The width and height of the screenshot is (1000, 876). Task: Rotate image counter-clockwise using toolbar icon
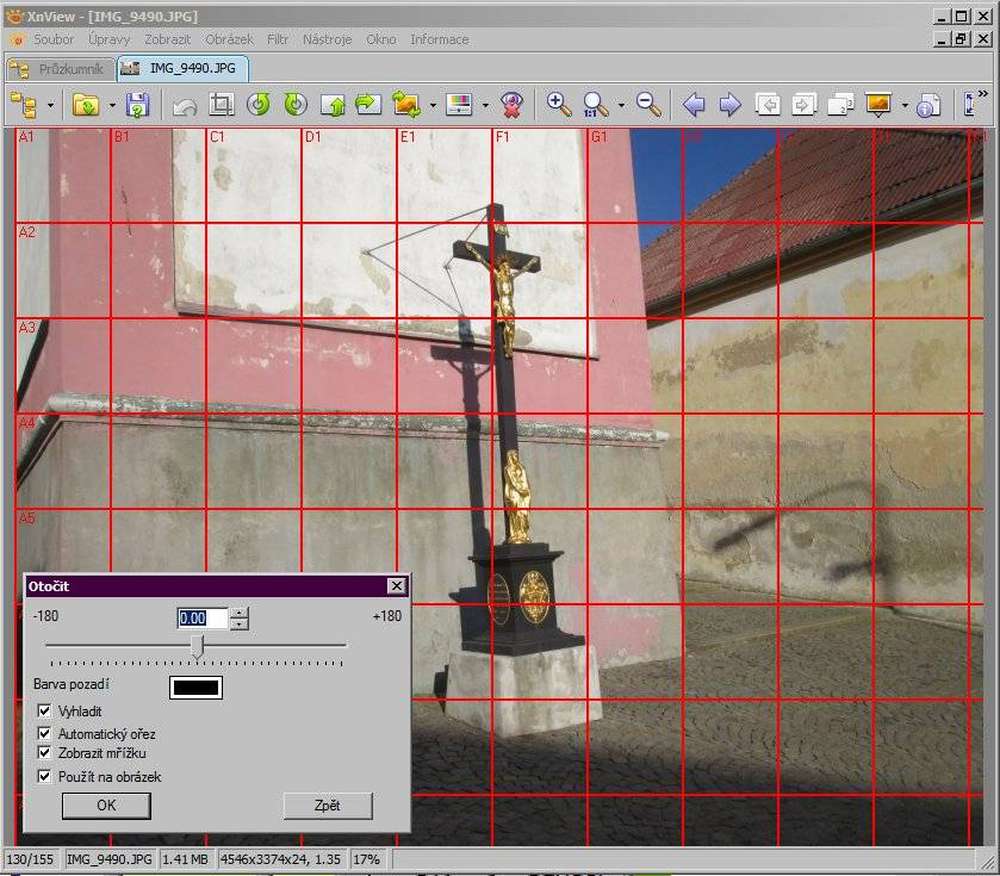point(259,105)
